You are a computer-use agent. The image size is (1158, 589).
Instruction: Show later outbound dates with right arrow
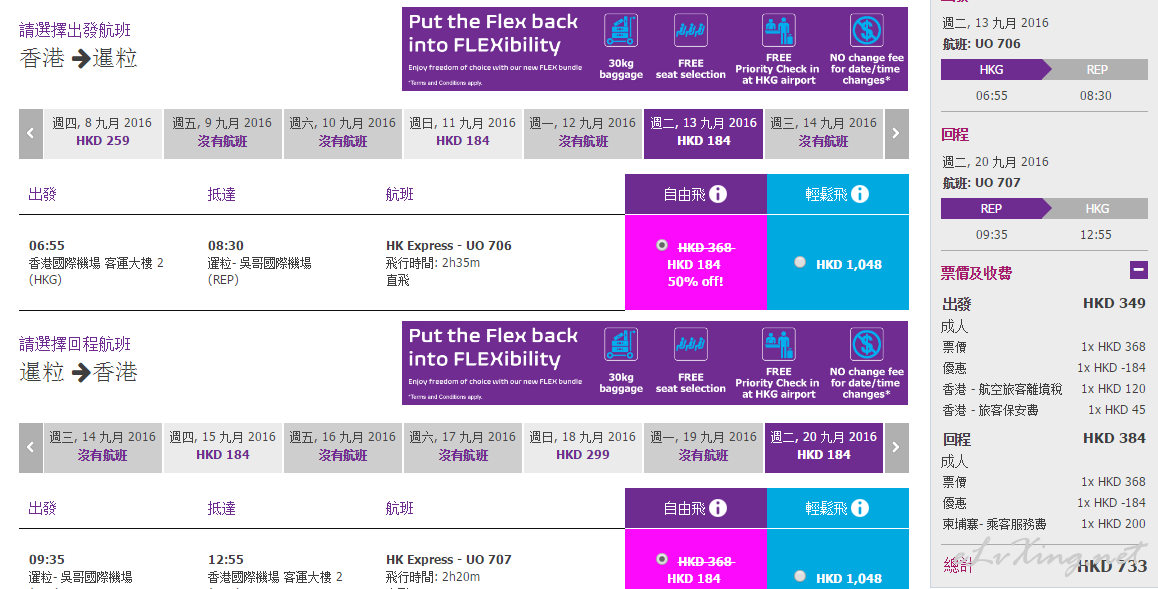coord(897,134)
